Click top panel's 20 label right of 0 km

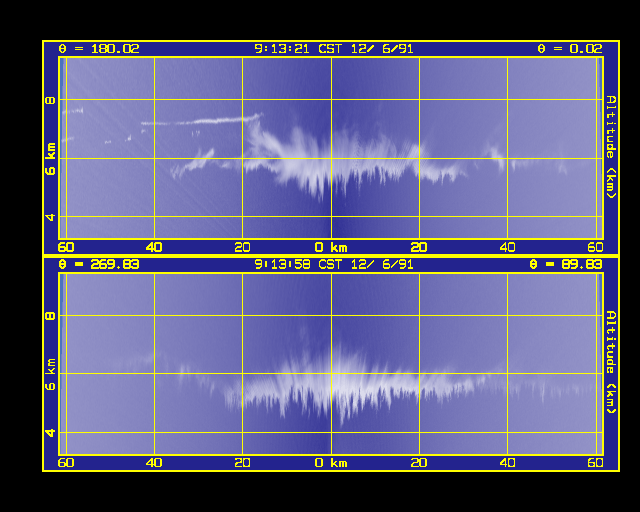tap(419, 247)
